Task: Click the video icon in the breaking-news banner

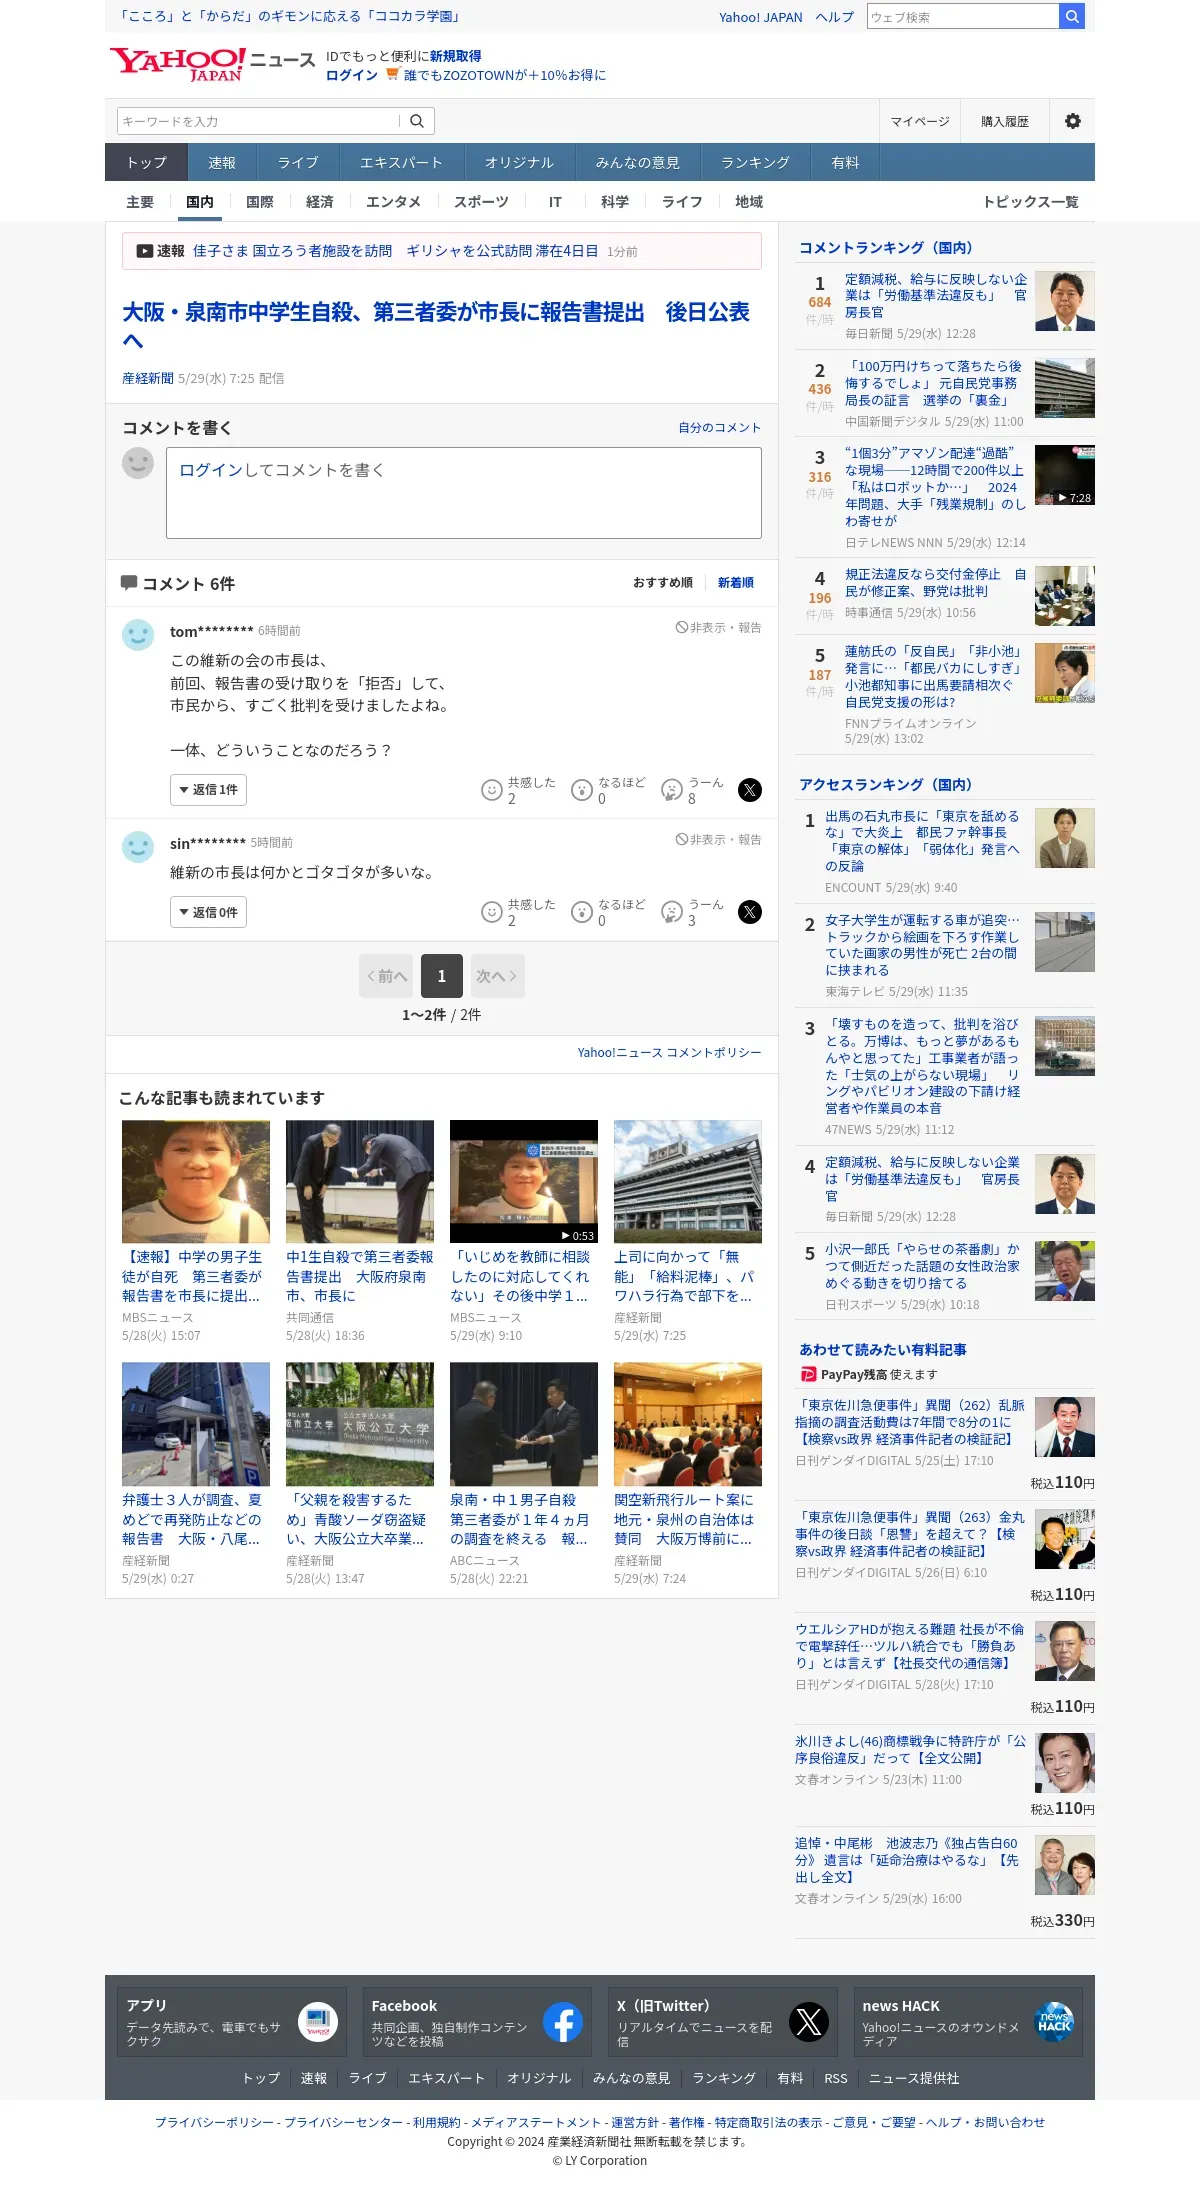Action: tap(145, 251)
